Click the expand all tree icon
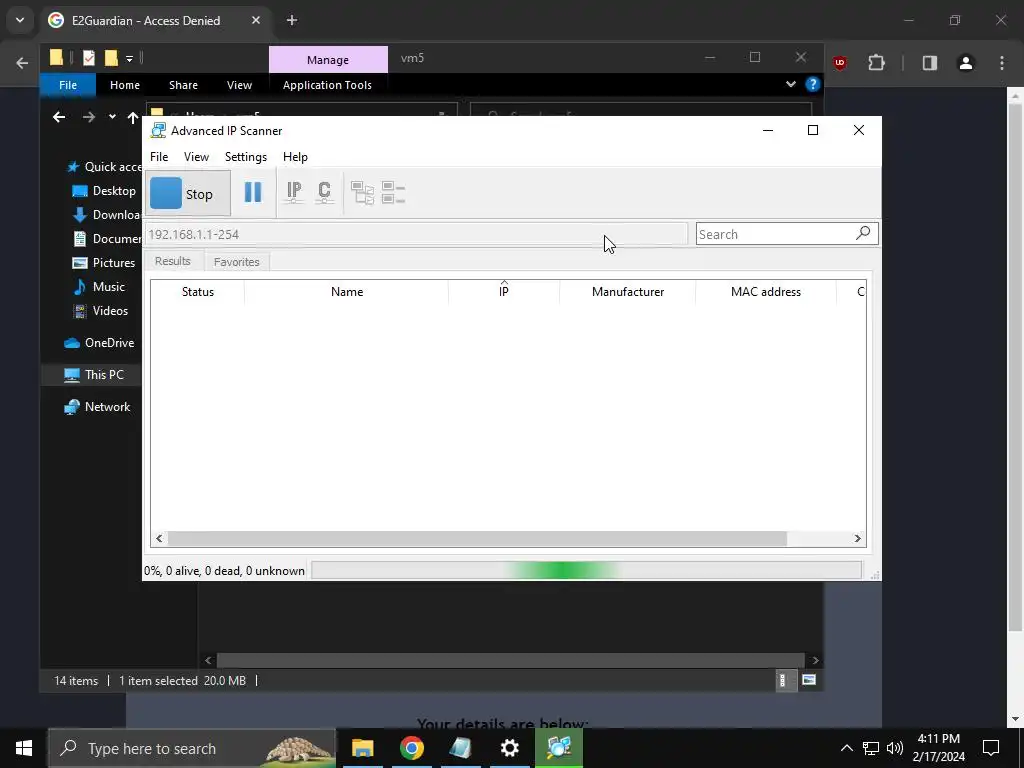This screenshot has height=768, width=1024. click(362, 193)
